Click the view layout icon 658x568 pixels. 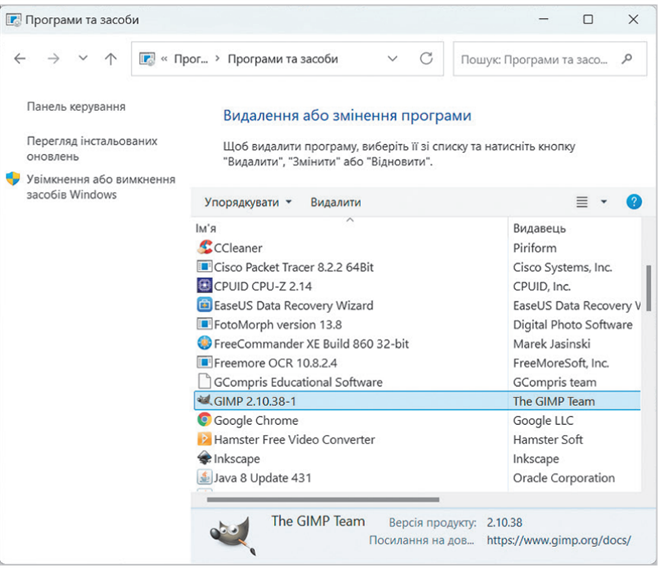(582, 202)
